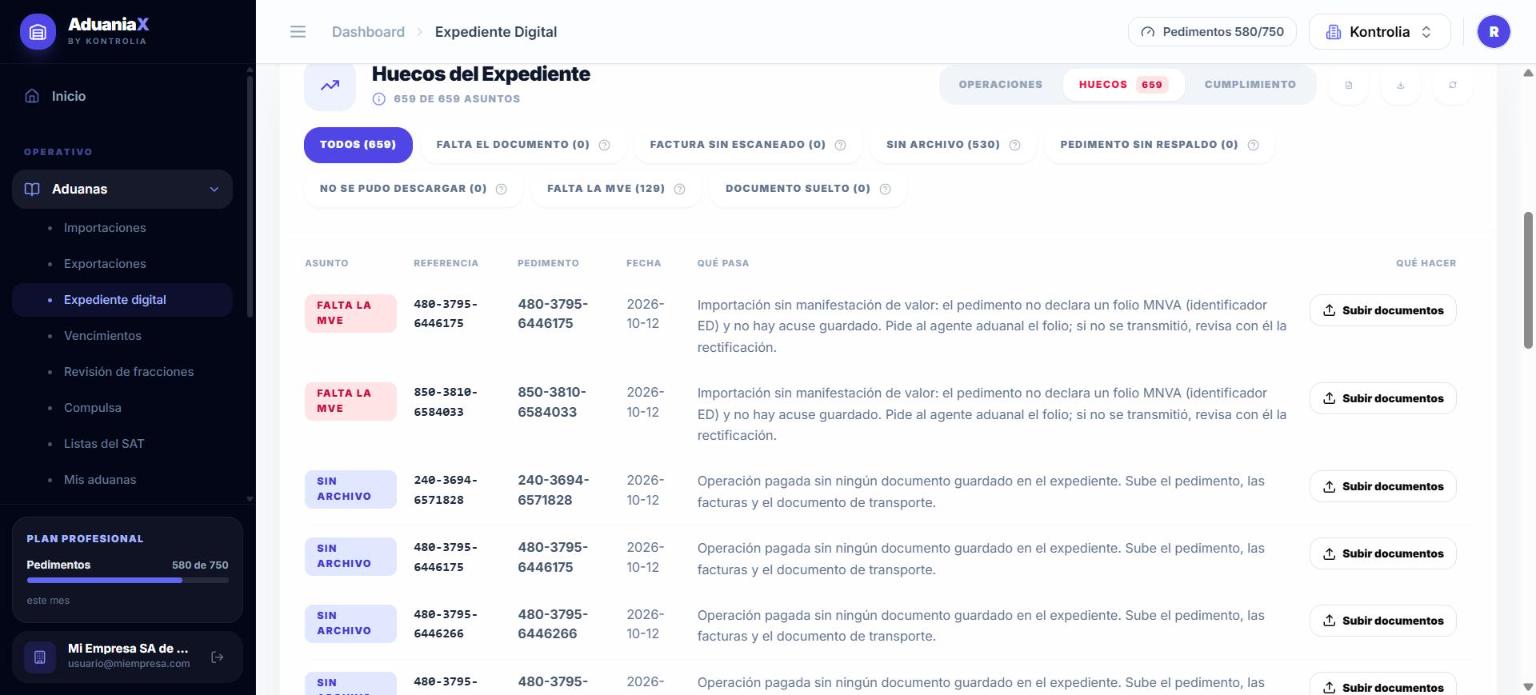Filter by Falta el documento (0)
Image resolution: width=1536 pixels, height=695 pixels.
coord(523,145)
